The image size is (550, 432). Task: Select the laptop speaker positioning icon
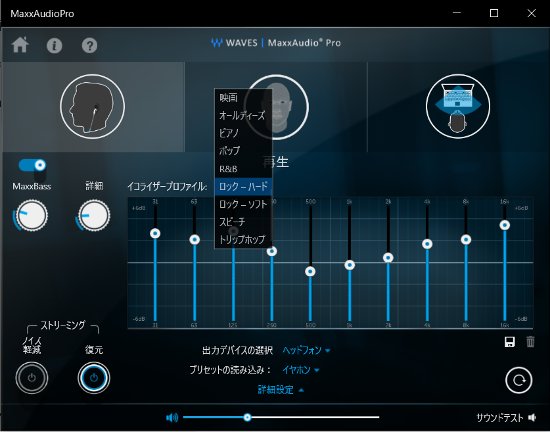tap(458, 106)
